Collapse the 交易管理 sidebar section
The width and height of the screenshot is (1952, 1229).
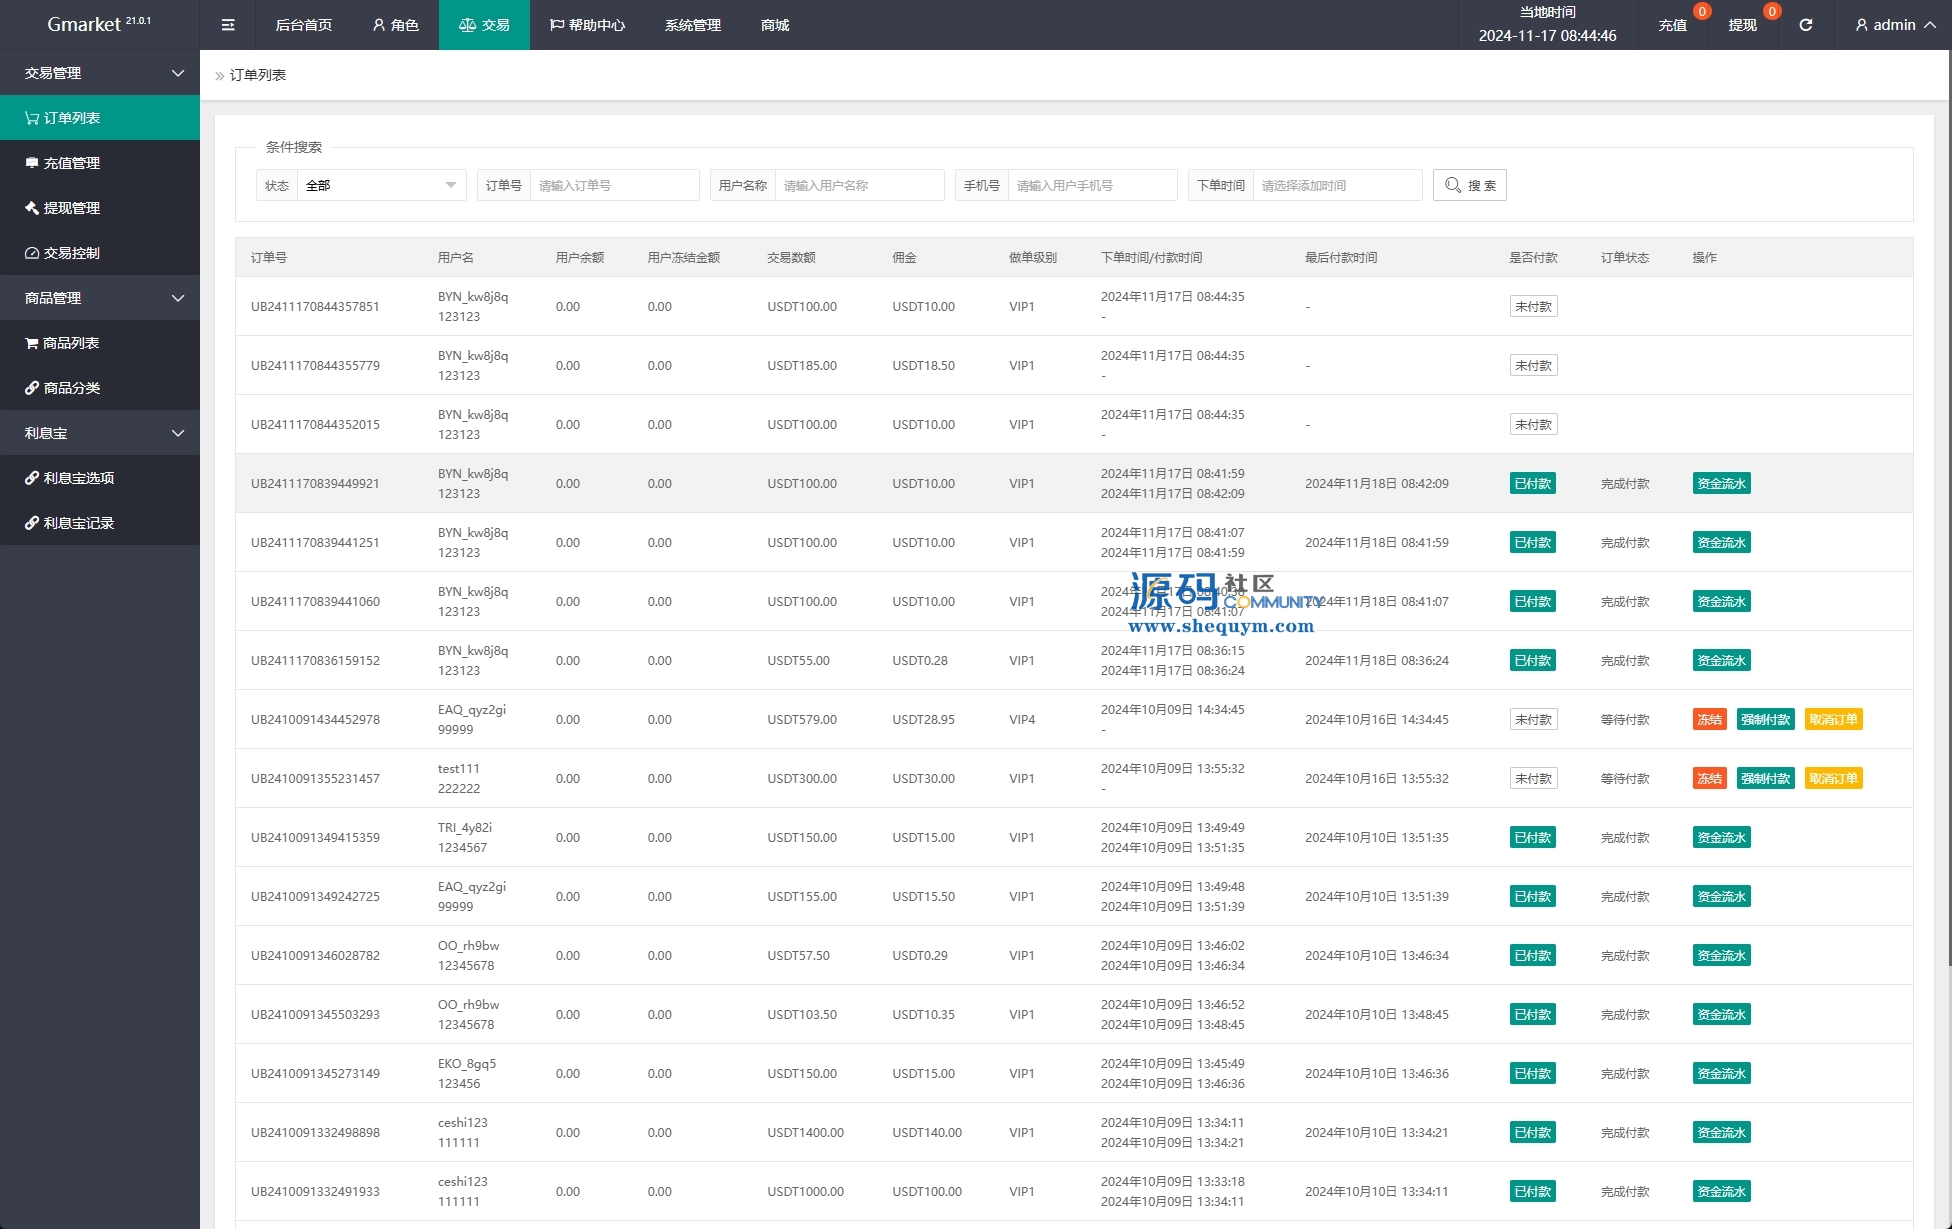click(100, 73)
